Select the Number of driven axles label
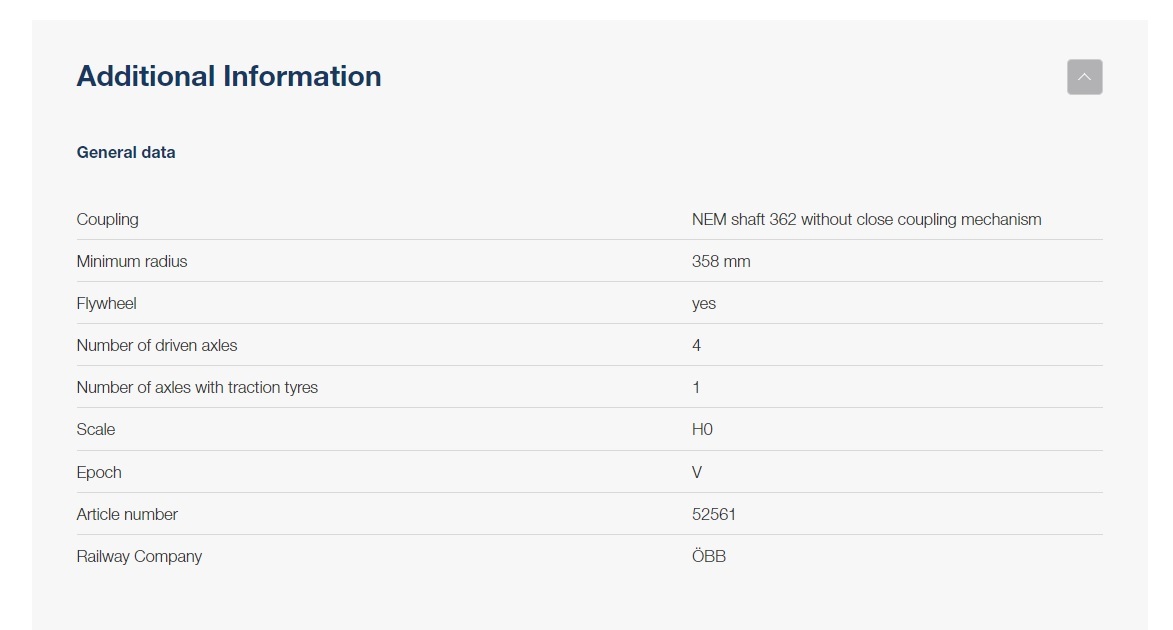Viewport: 1173px width, 630px height. [157, 345]
